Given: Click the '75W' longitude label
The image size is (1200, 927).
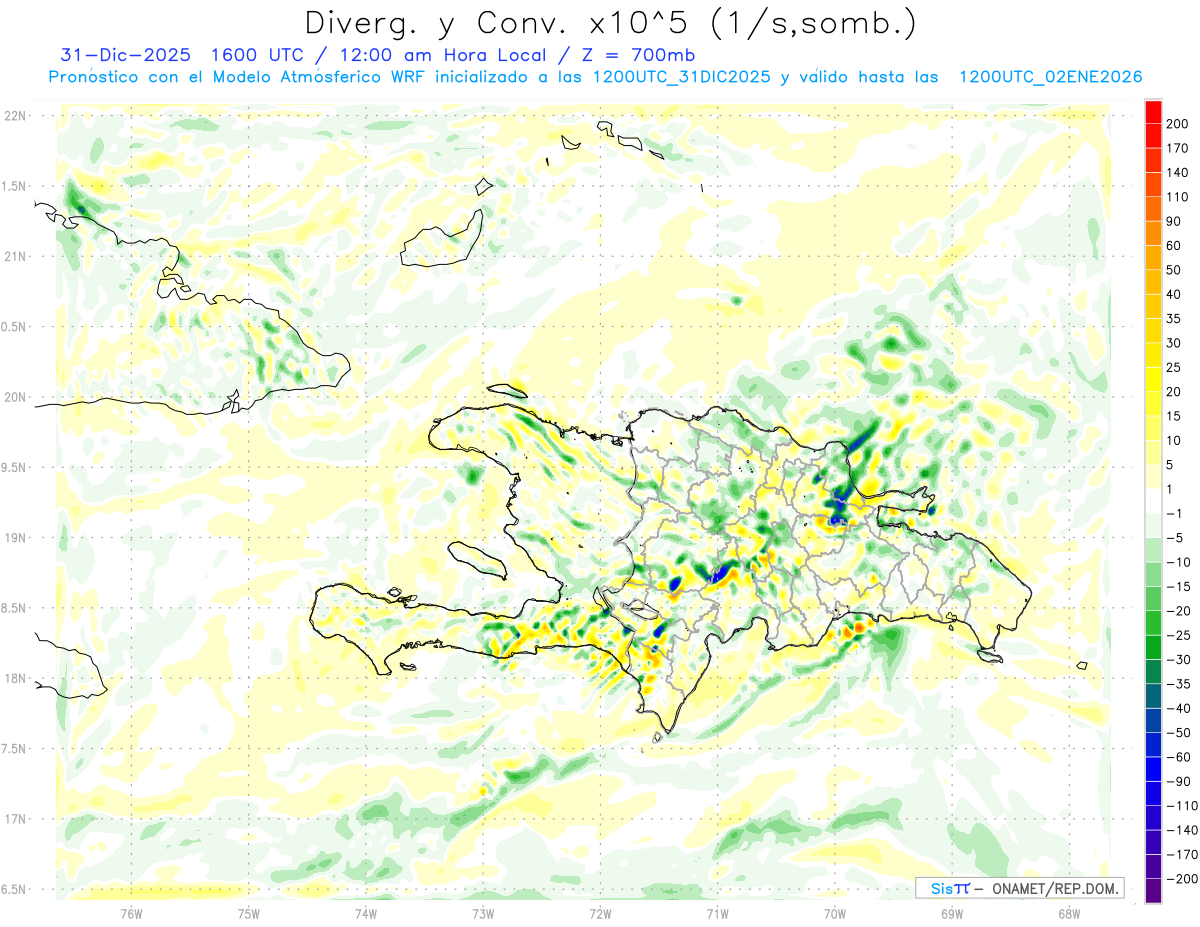Looking at the screenshot, I should click(x=249, y=913).
